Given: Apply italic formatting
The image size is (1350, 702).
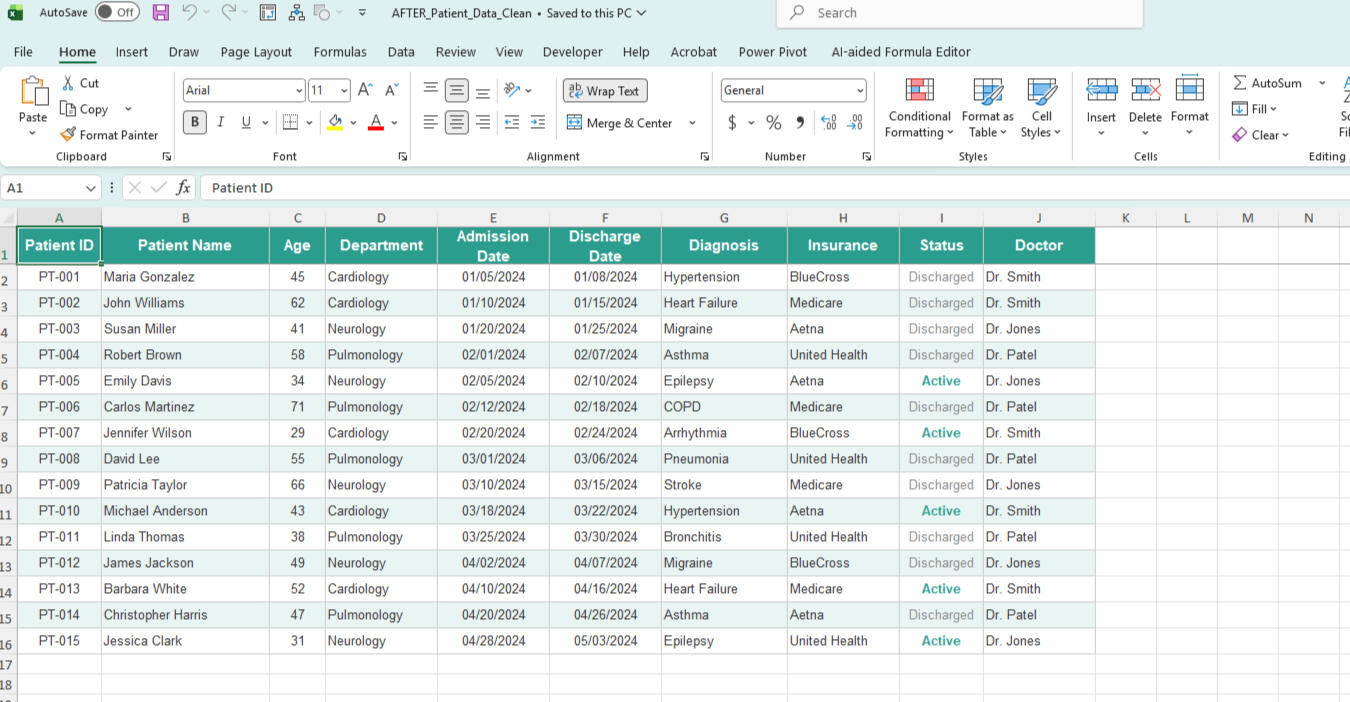Looking at the screenshot, I should (x=220, y=122).
